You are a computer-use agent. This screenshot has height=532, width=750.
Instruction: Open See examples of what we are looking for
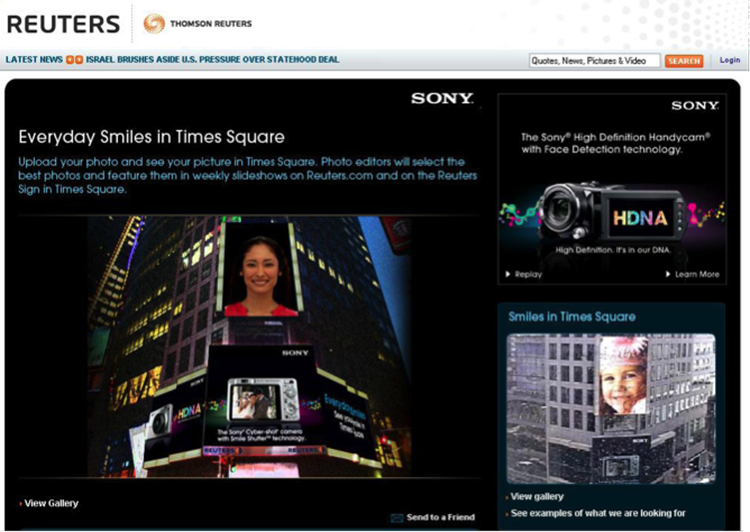tap(598, 513)
